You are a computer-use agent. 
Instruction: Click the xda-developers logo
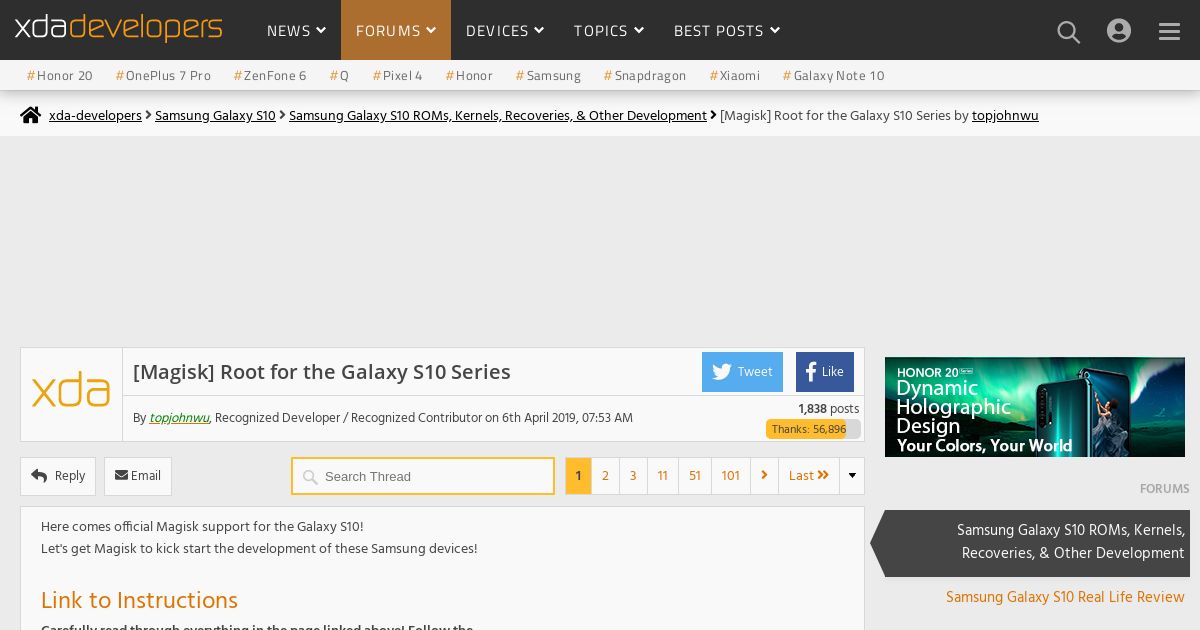click(118, 29)
